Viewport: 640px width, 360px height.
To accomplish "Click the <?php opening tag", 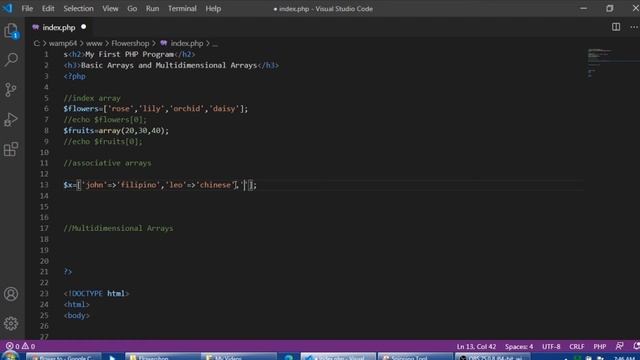I will [x=75, y=76].
